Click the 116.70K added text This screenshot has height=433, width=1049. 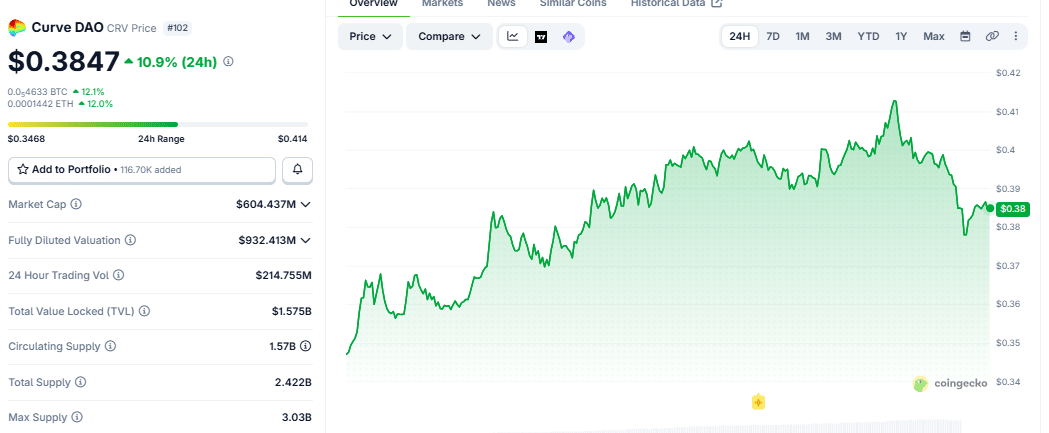pos(151,170)
